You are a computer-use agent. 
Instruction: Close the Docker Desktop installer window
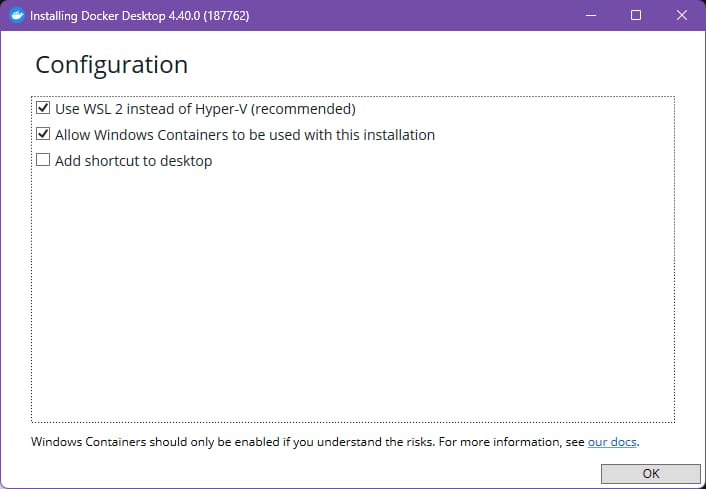682,15
